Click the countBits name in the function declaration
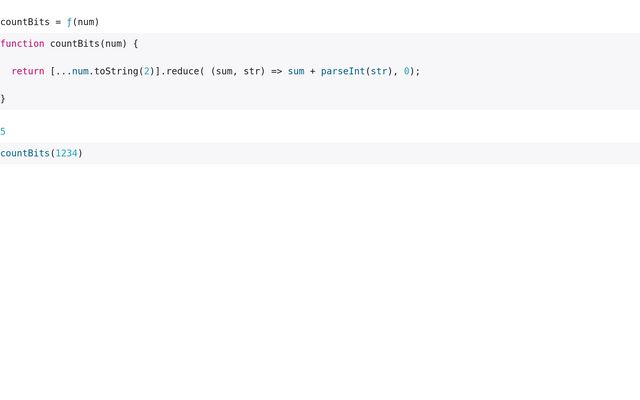Image resolution: width=640 pixels, height=400 pixels. [x=75, y=44]
